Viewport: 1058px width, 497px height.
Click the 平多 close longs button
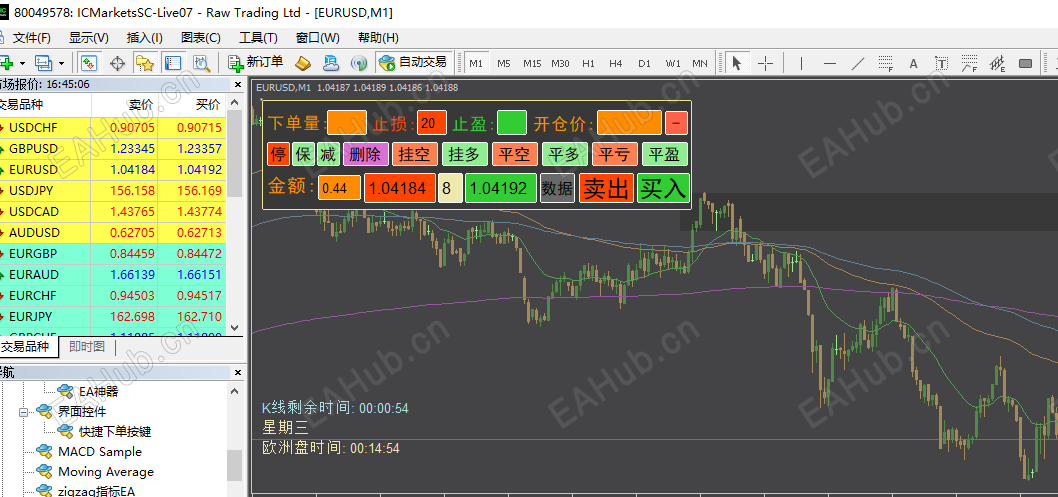[x=565, y=154]
